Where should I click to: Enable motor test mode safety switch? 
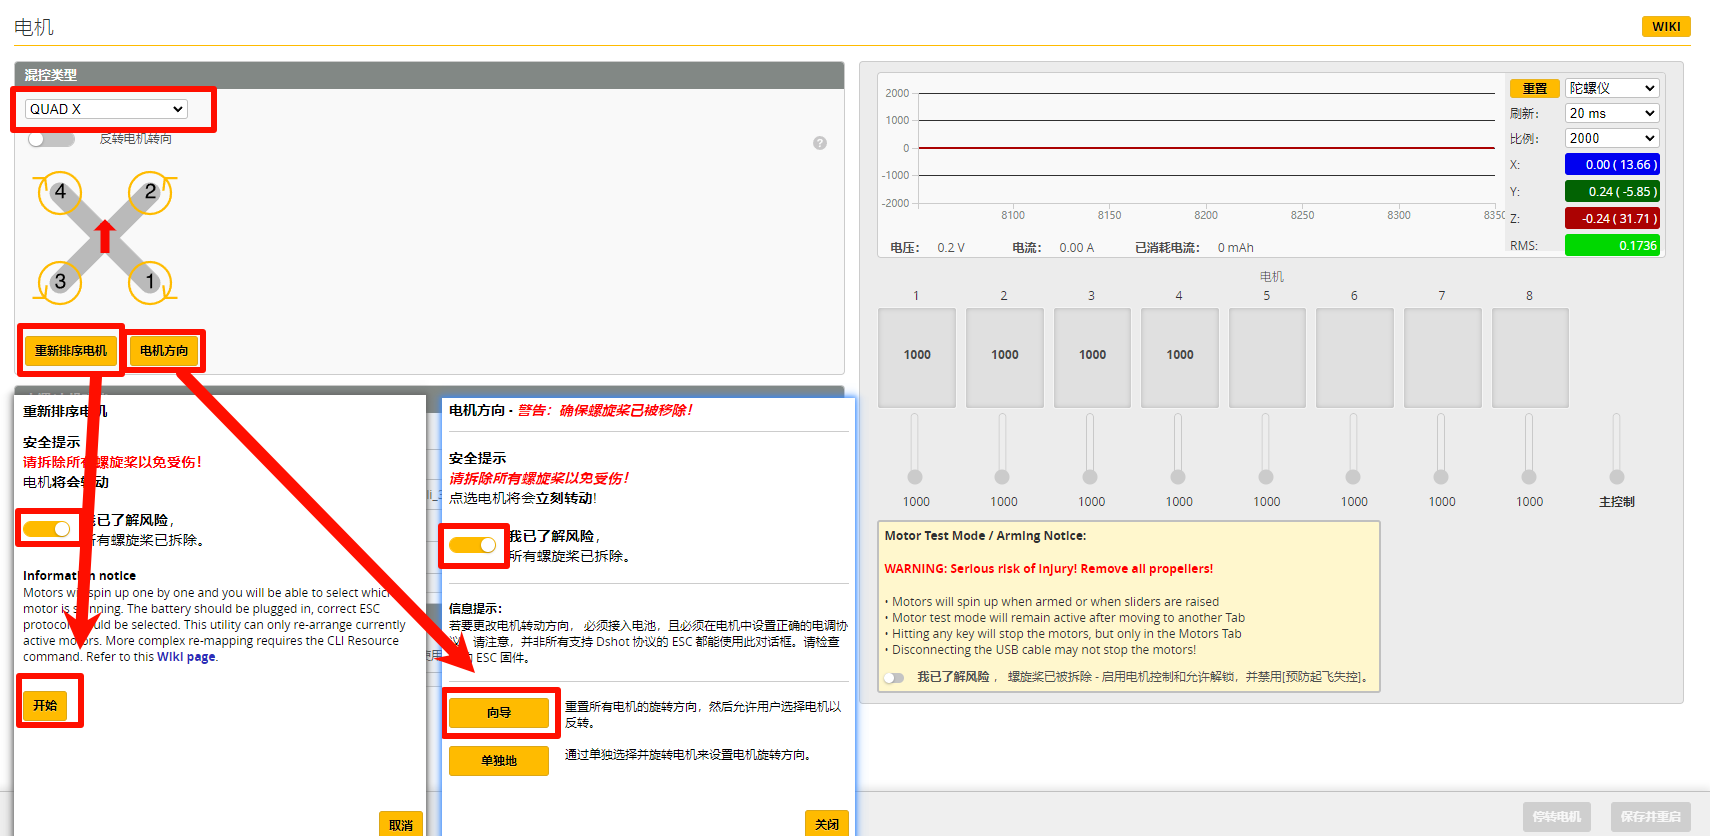pyautogui.click(x=894, y=678)
